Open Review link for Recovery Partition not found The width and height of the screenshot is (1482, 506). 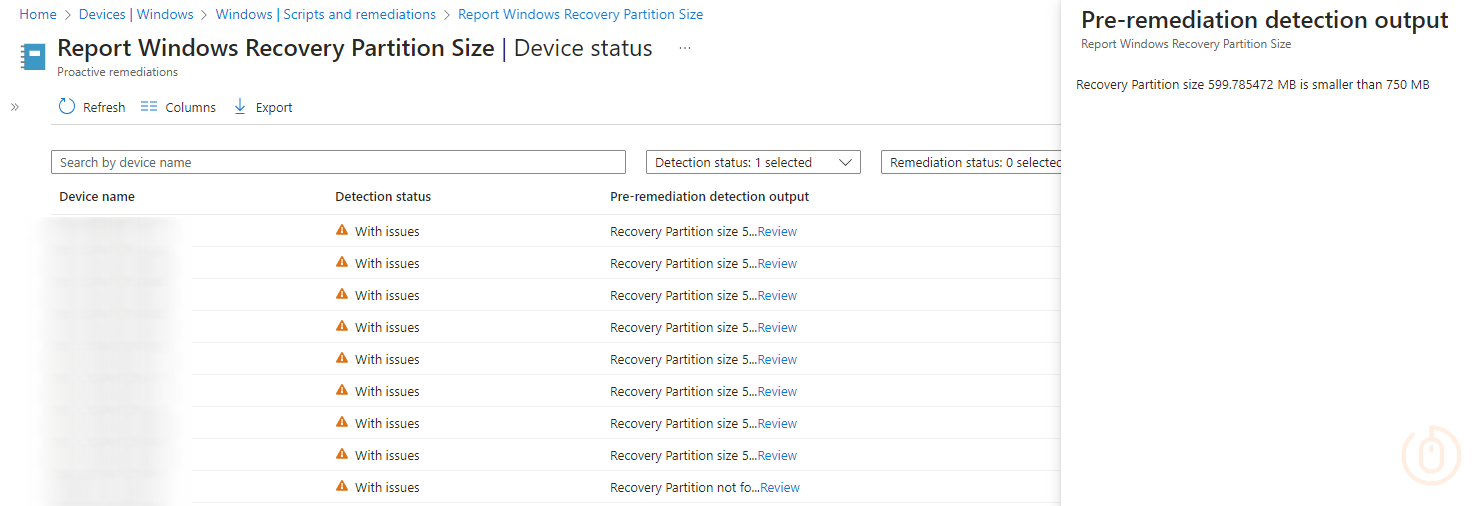tap(780, 487)
